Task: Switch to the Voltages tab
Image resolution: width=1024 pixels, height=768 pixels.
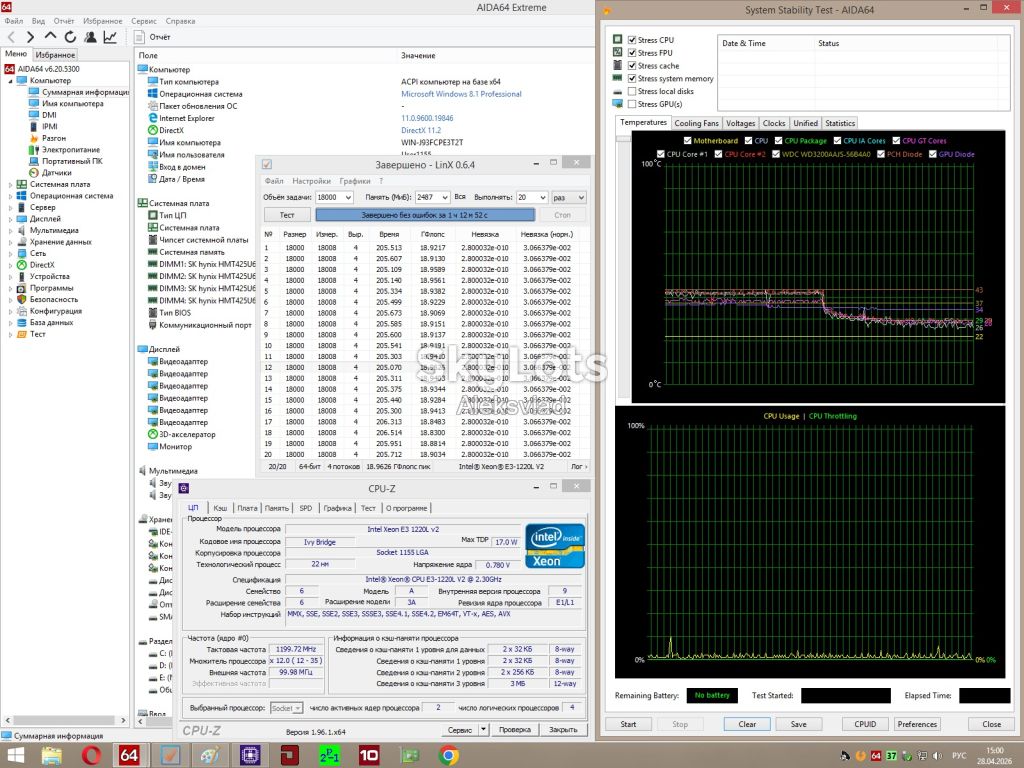Action: pos(740,123)
